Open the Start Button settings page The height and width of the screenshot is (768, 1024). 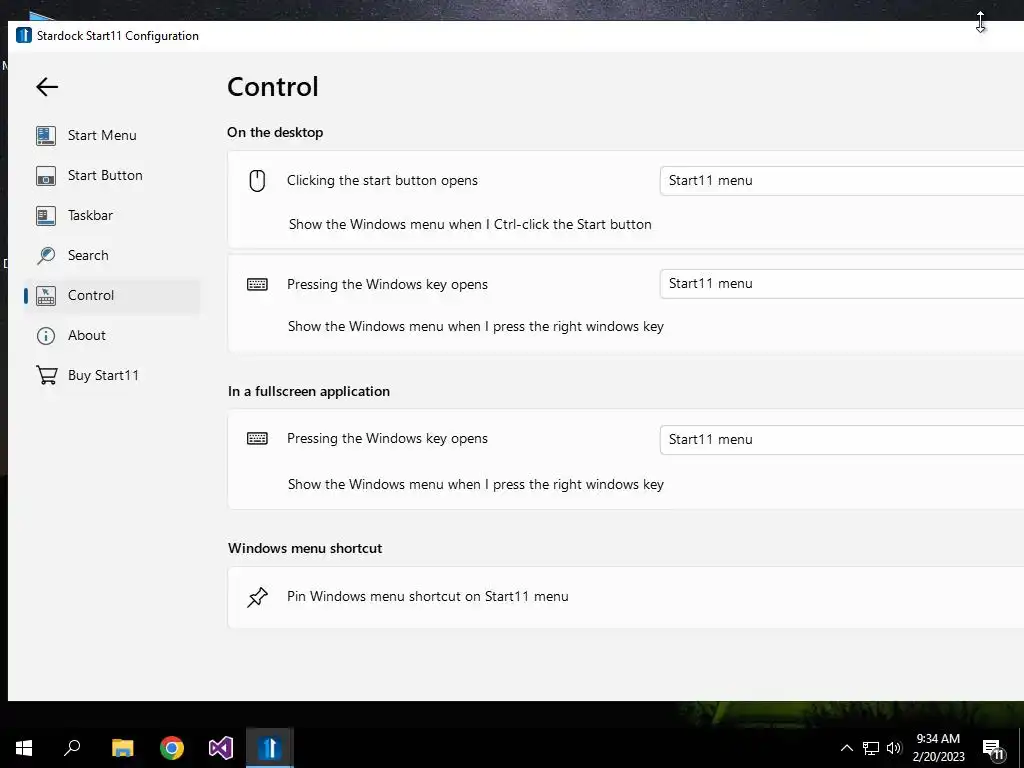pyautogui.click(x=112, y=176)
